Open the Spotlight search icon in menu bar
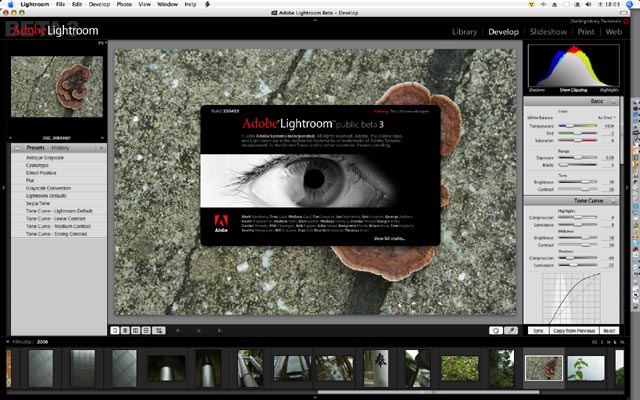640x400 pixels. tap(629, 4)
